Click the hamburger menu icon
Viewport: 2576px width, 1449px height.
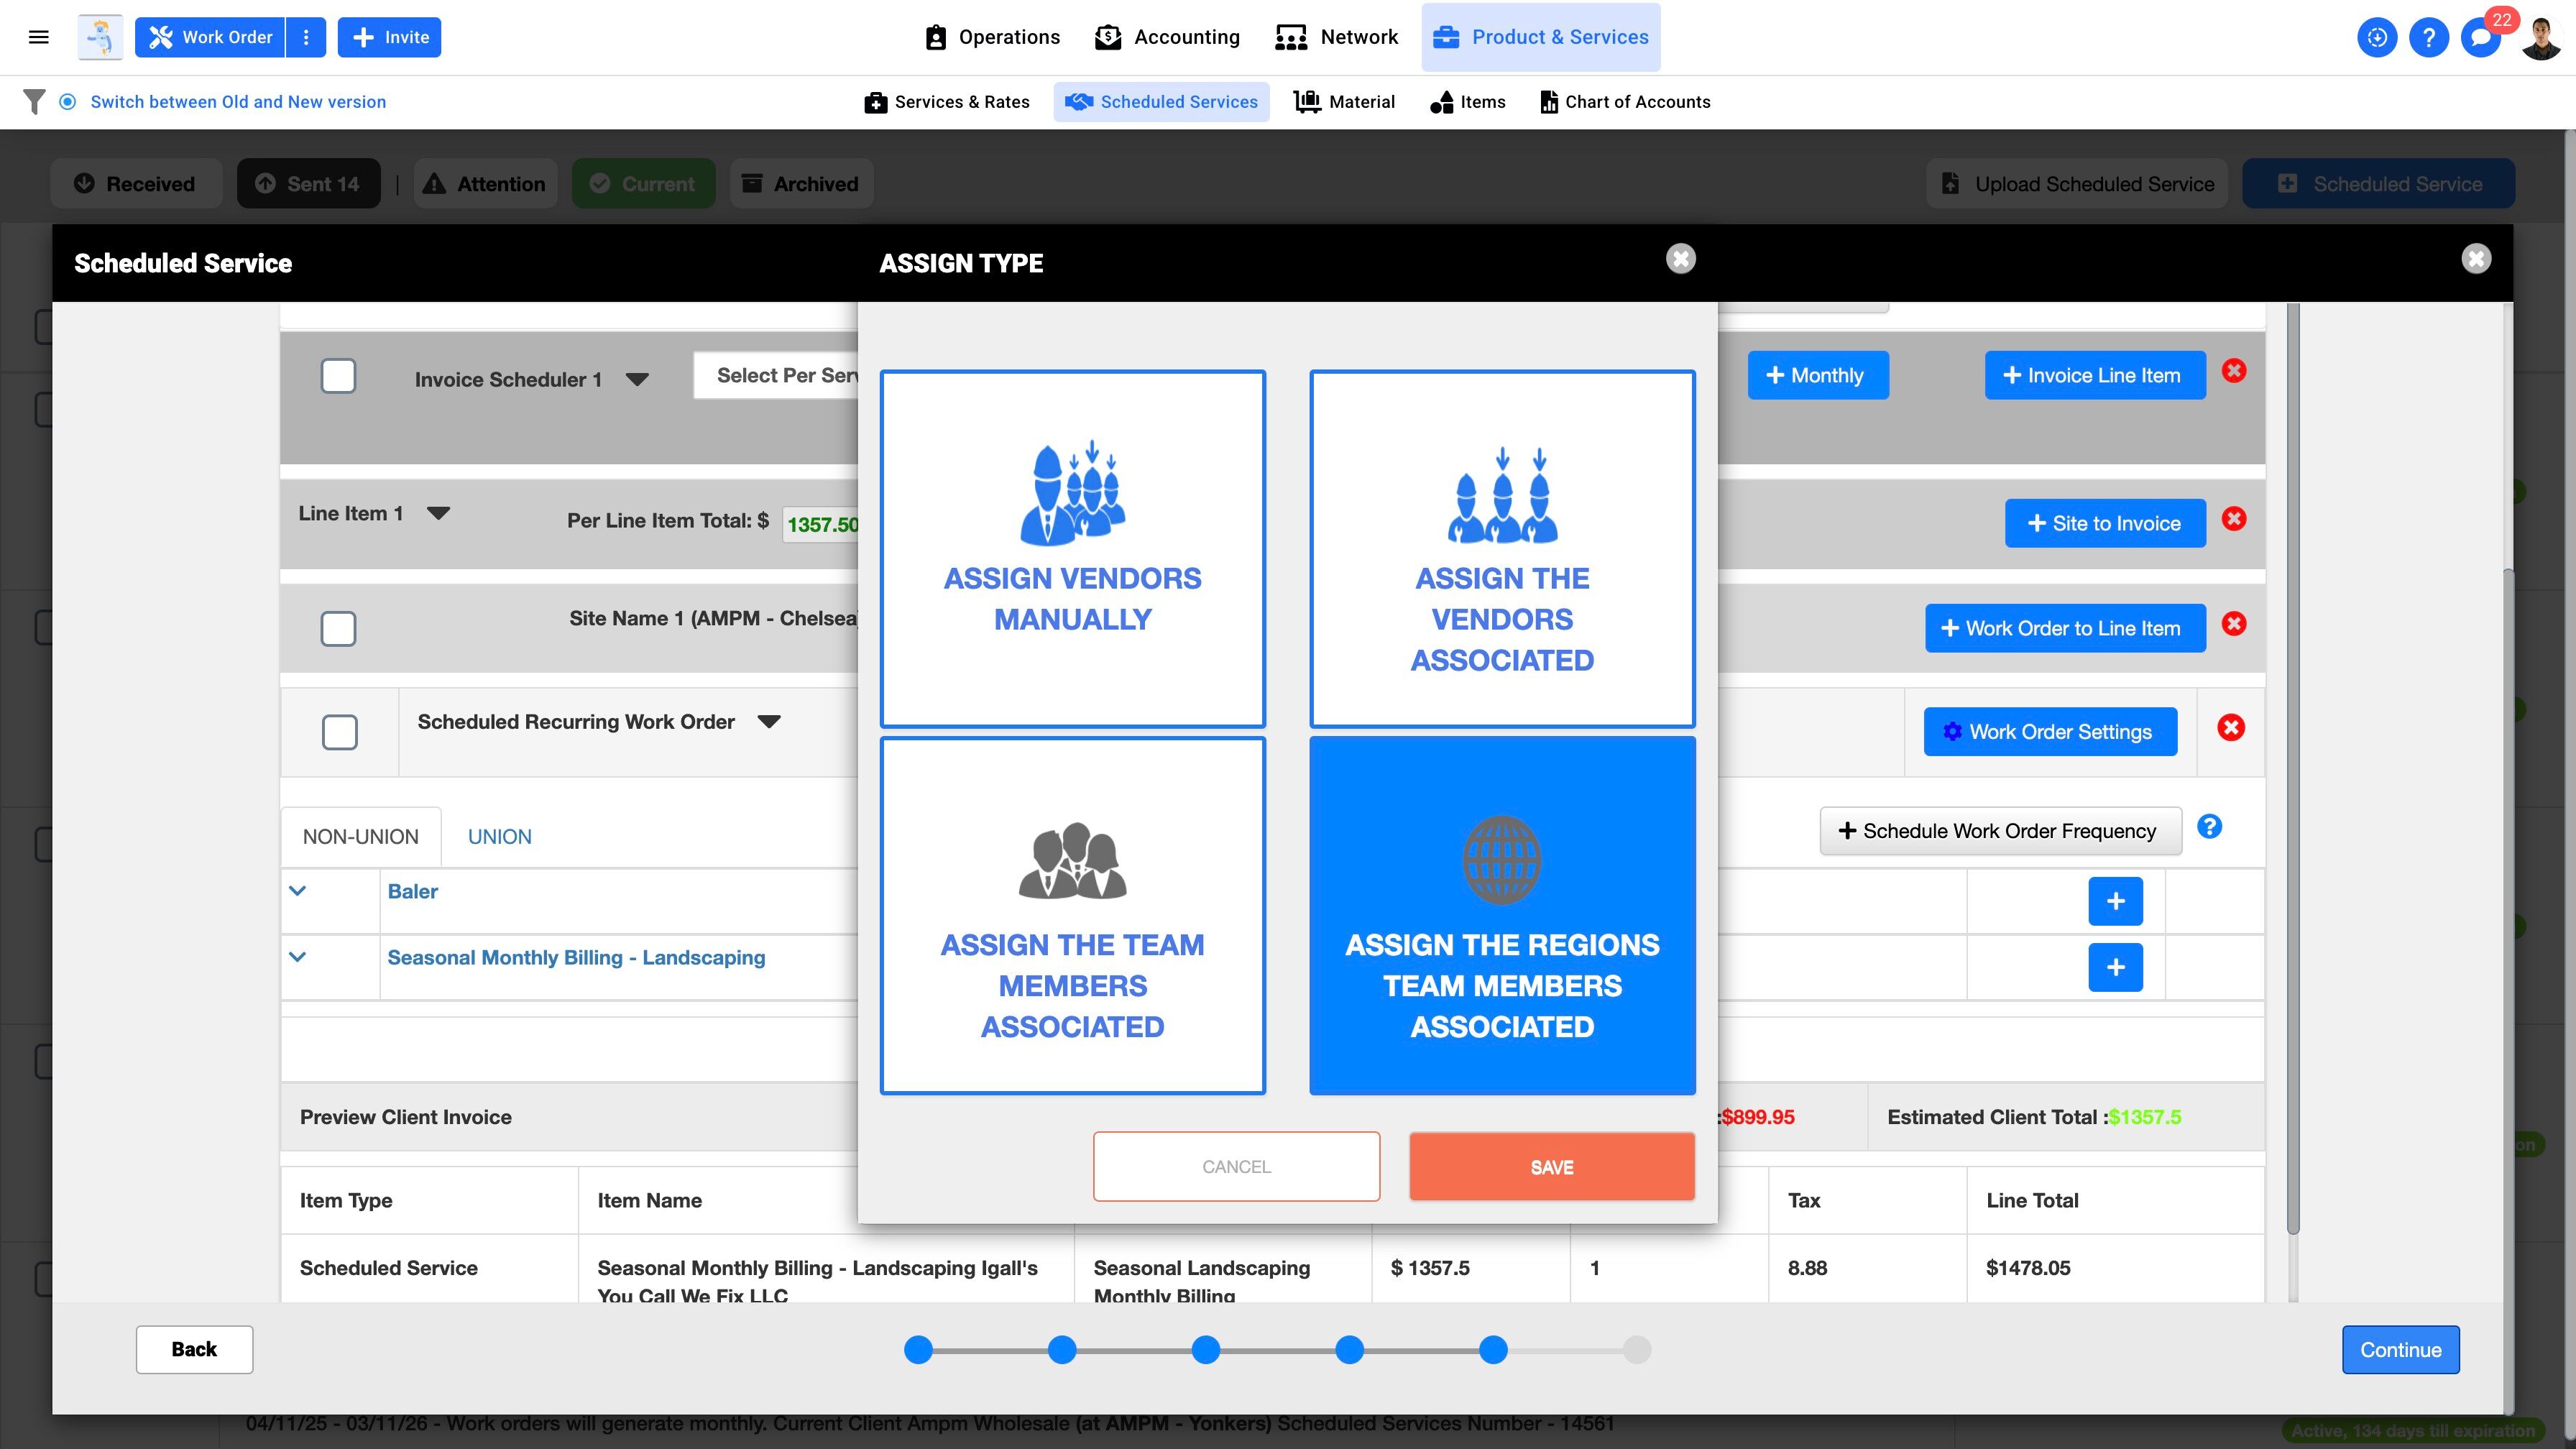click(39, 37)
